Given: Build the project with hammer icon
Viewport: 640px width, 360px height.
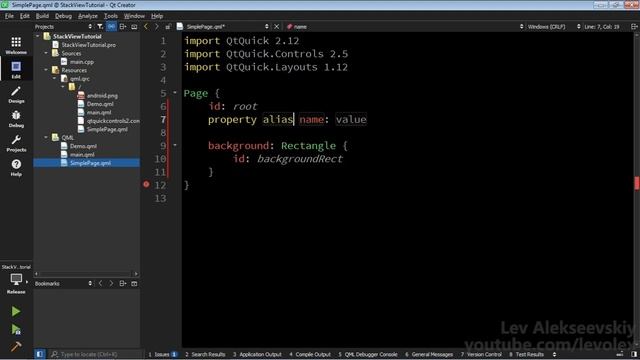Looking at the screenshot, I should click(x=16, y=347).
